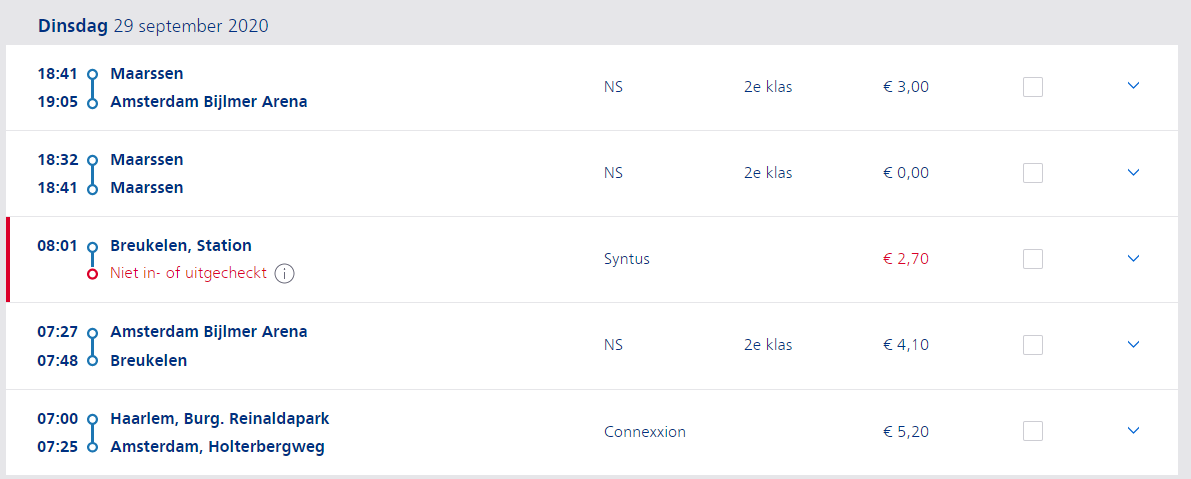The width and height of the screenshot is (1191, 479).
Task: Expand the 18:32 Maarssen €0,00 row
Action: pyautogui.click(x=1134, y=172)
